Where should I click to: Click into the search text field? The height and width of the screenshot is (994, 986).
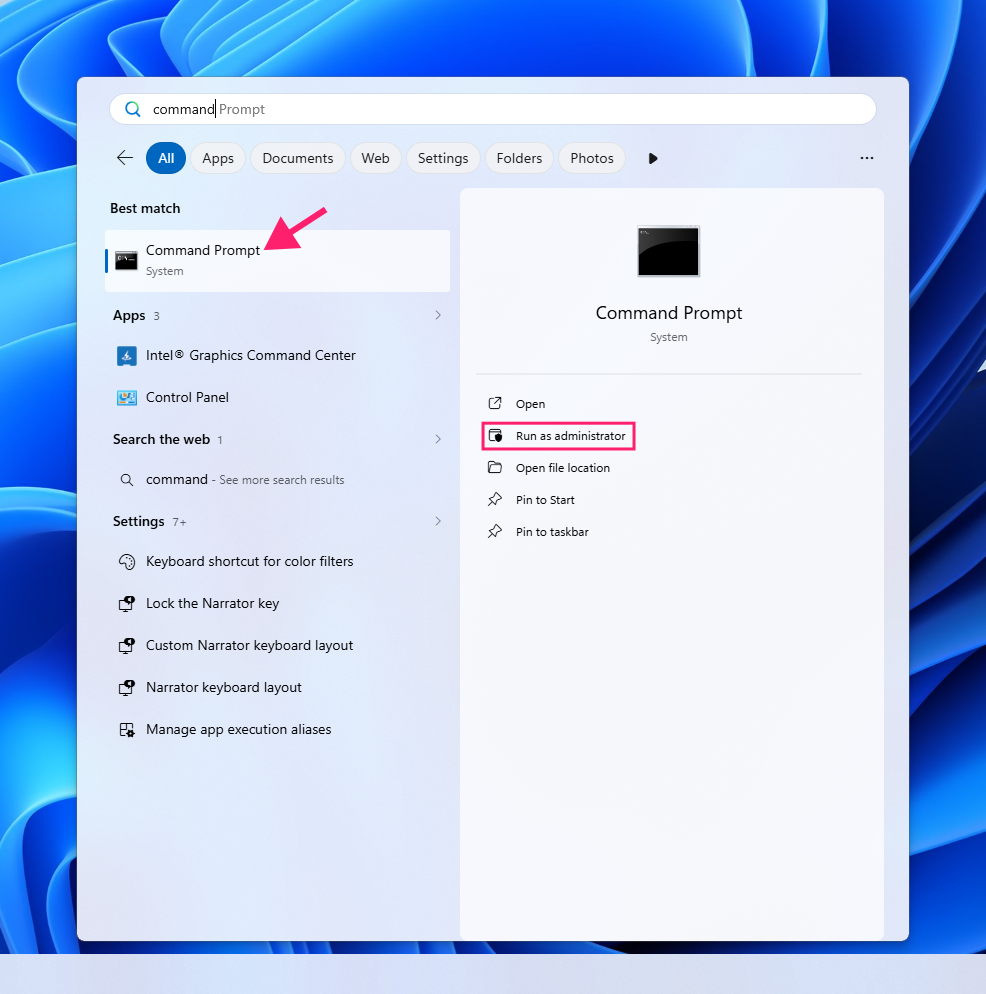click(x=493, y=109)
